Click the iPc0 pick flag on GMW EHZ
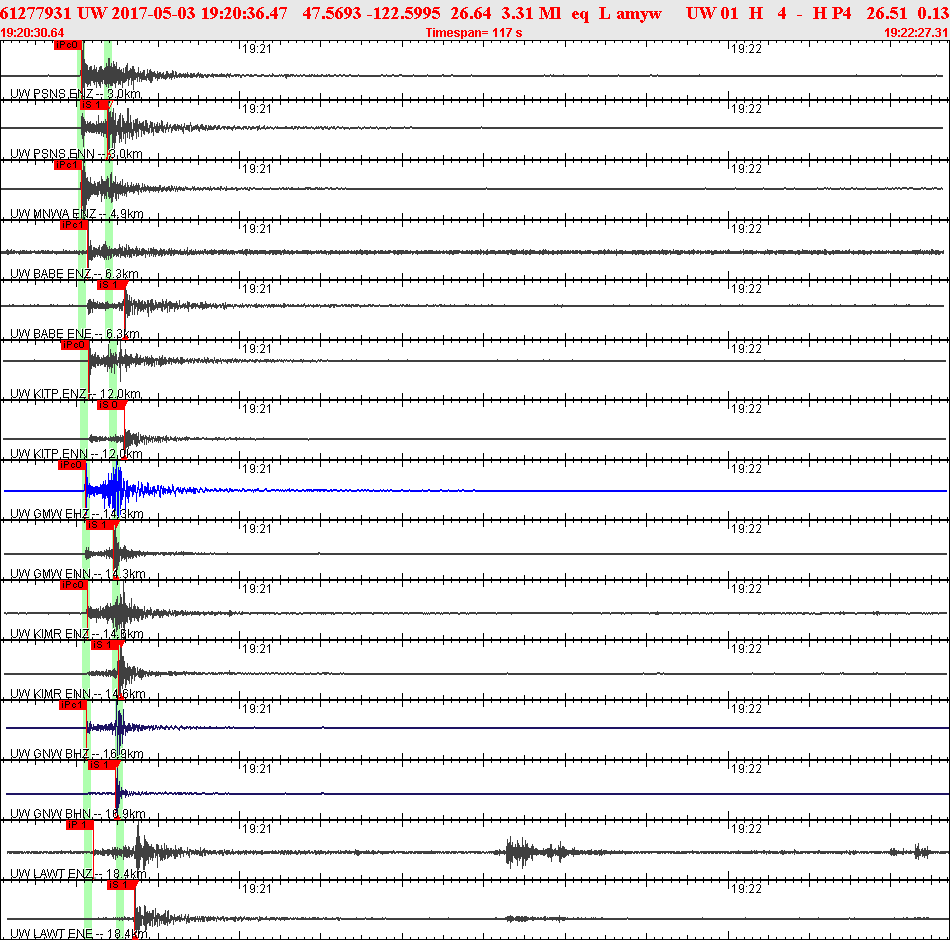This screenshot has width=950, height=940. coord(72,465)
